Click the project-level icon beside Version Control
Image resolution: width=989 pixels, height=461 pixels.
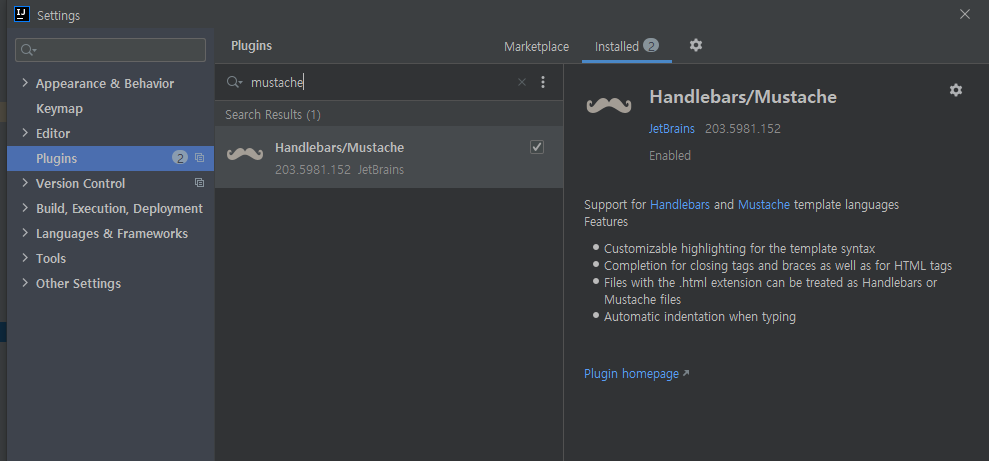coord(199,183)
